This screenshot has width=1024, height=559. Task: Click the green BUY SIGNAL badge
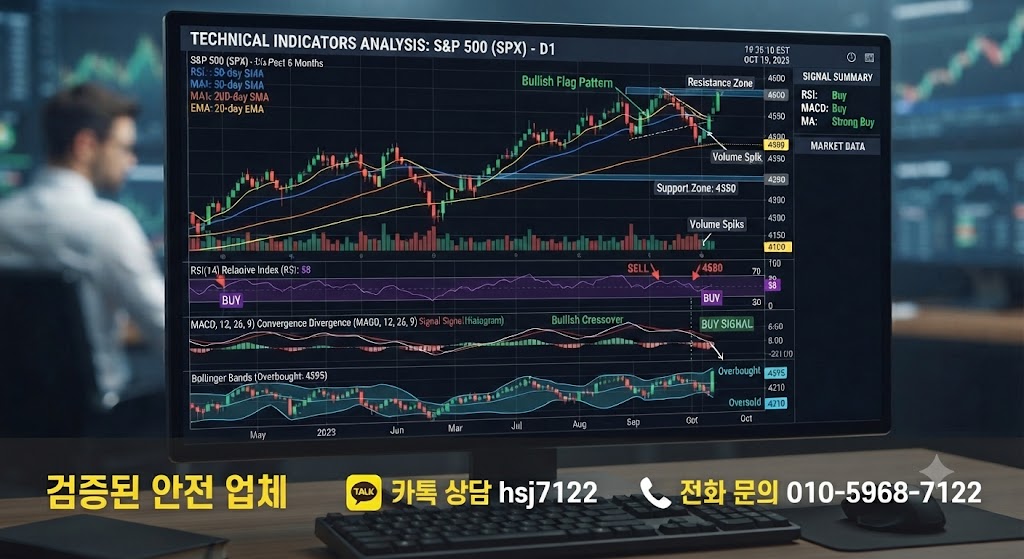[727, 324]
